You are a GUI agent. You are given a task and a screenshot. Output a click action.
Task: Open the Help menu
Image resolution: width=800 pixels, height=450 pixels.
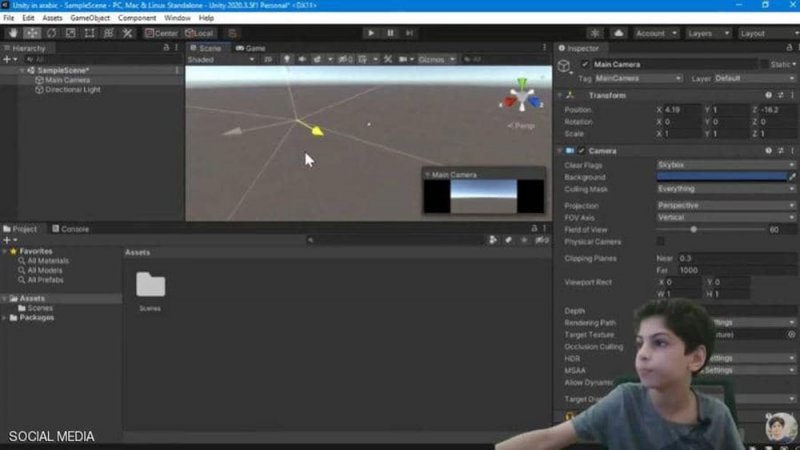pos(206,18)
